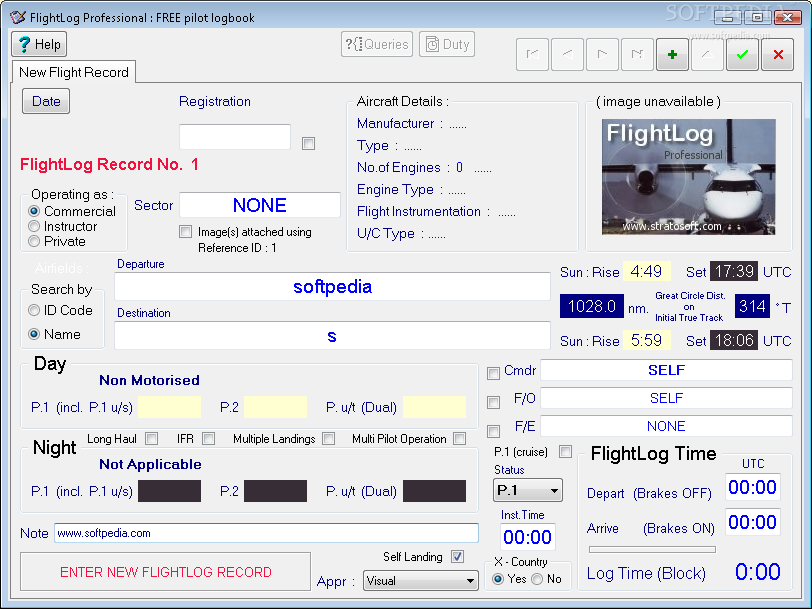Click the Note text field
The image size is (812, 609).
(x=266, y=533)
